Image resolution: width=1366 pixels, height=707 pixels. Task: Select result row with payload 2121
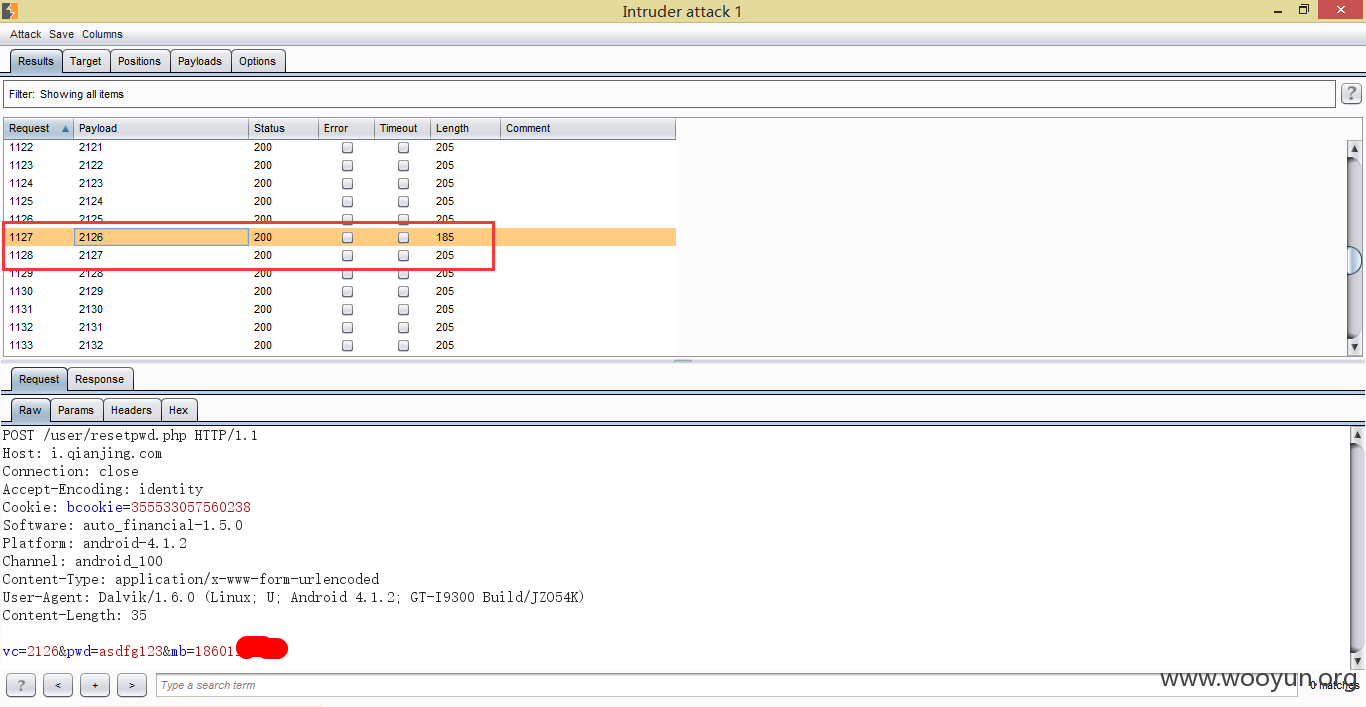tap(339, 147)
